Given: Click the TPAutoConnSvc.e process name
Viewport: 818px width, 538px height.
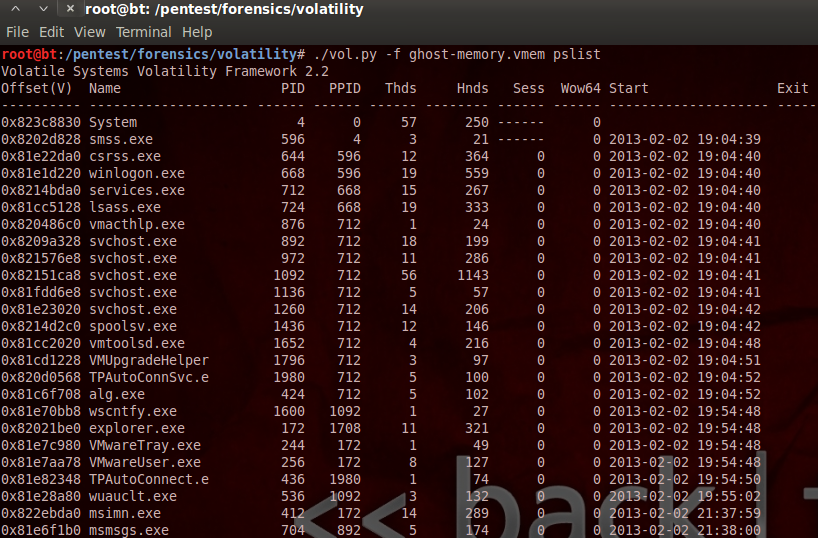Looking at the screenshot, I should click(149, 377).
